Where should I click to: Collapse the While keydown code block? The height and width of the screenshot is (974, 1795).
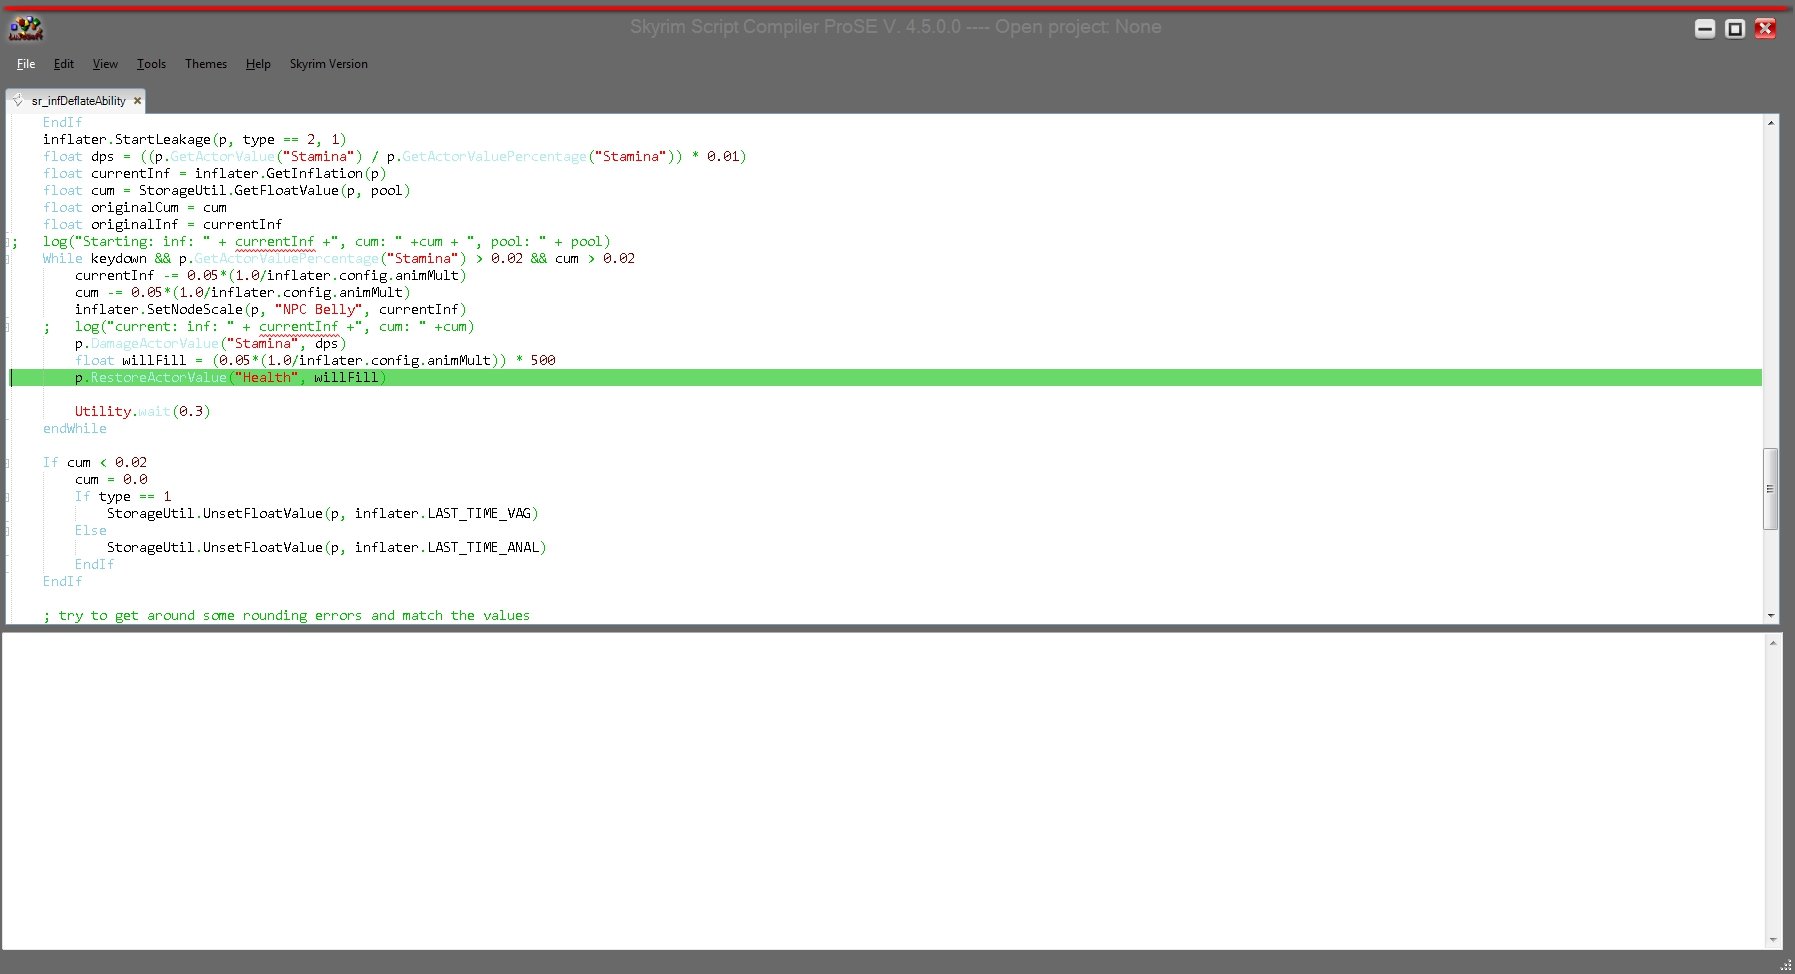[x=8, y=258]
